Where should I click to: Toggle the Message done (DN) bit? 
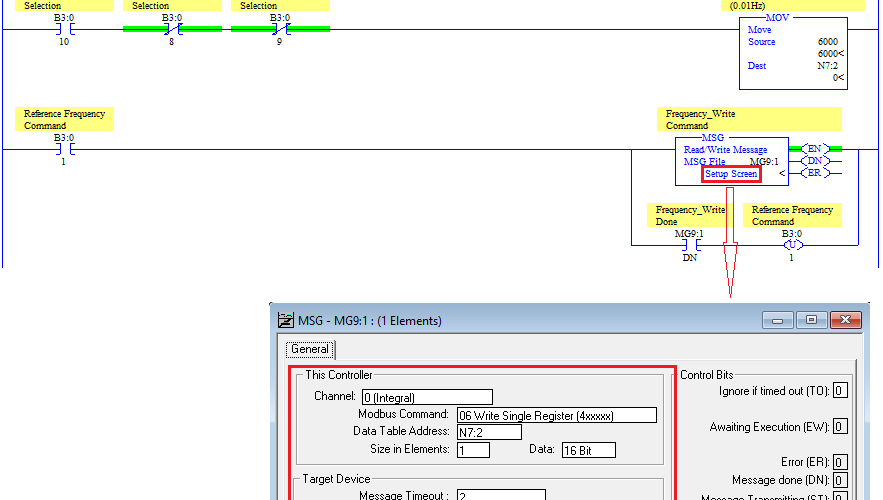click(x=840, y=480)
